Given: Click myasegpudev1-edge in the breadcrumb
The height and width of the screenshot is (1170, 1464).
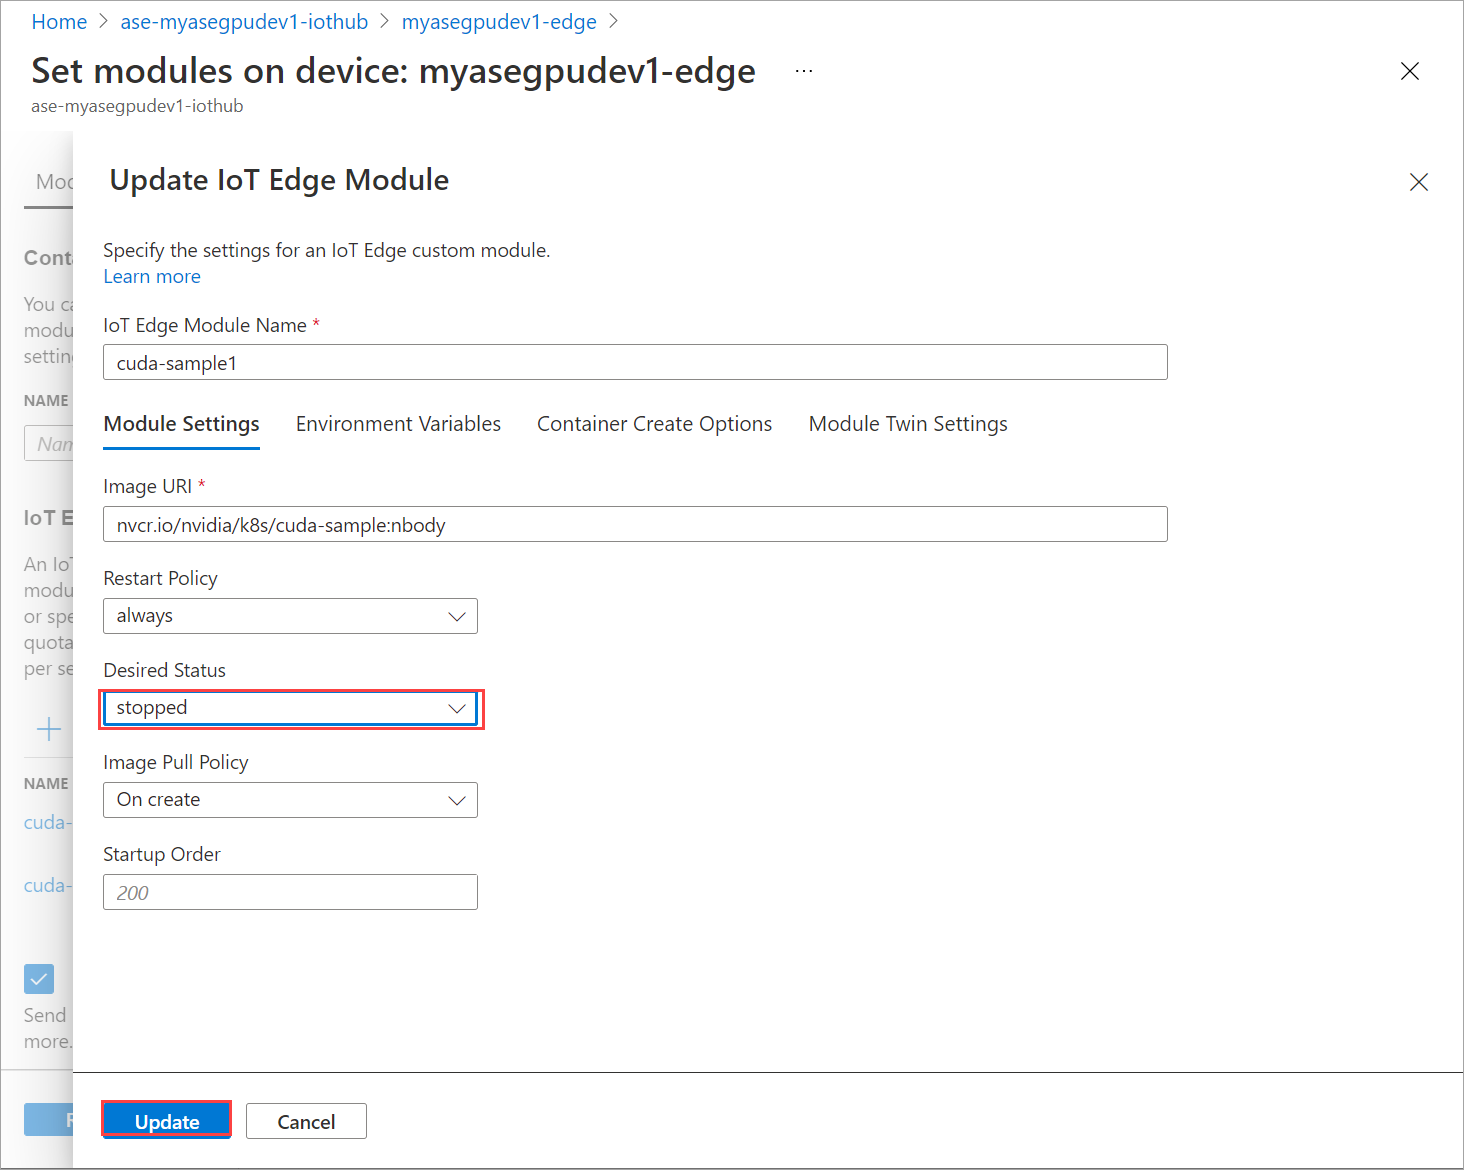Looking at the screenshot, I should click(x=498, y=21).
